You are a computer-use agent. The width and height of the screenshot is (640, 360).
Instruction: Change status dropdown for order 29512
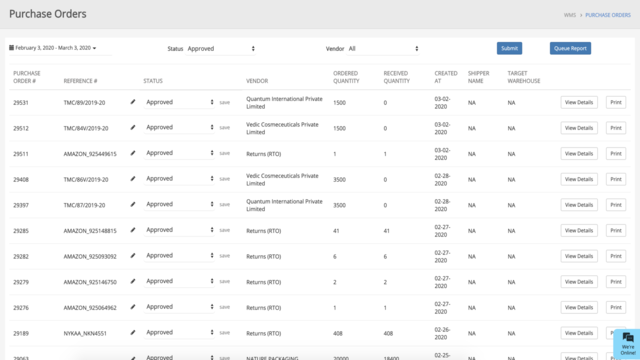pos(179,127)
